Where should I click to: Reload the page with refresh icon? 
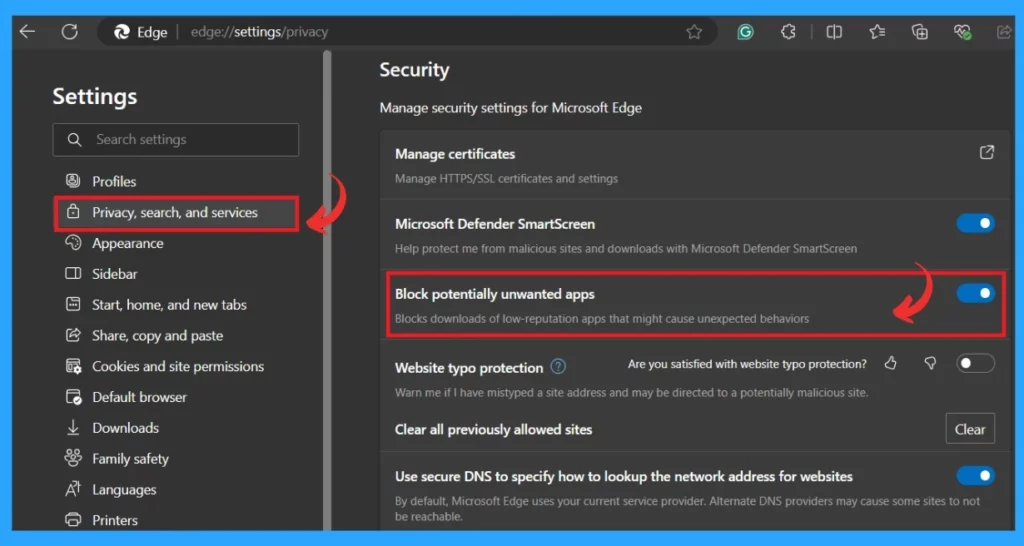click(70, 31)
